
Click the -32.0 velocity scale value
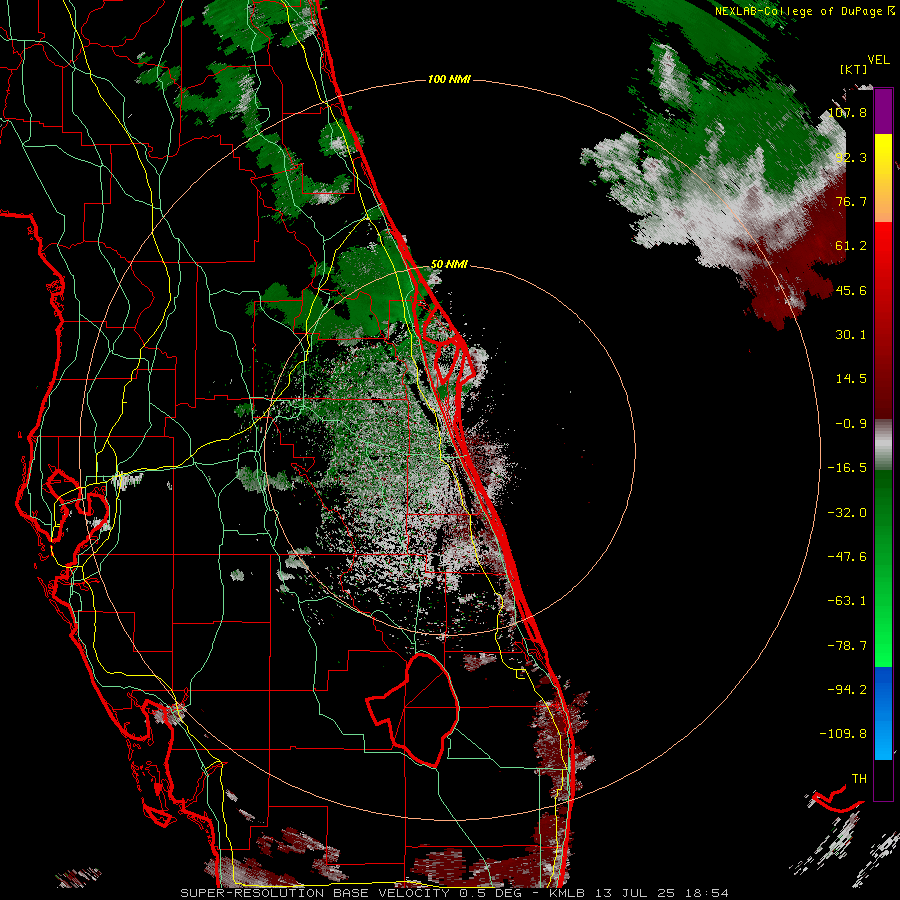tap(847, 513)
